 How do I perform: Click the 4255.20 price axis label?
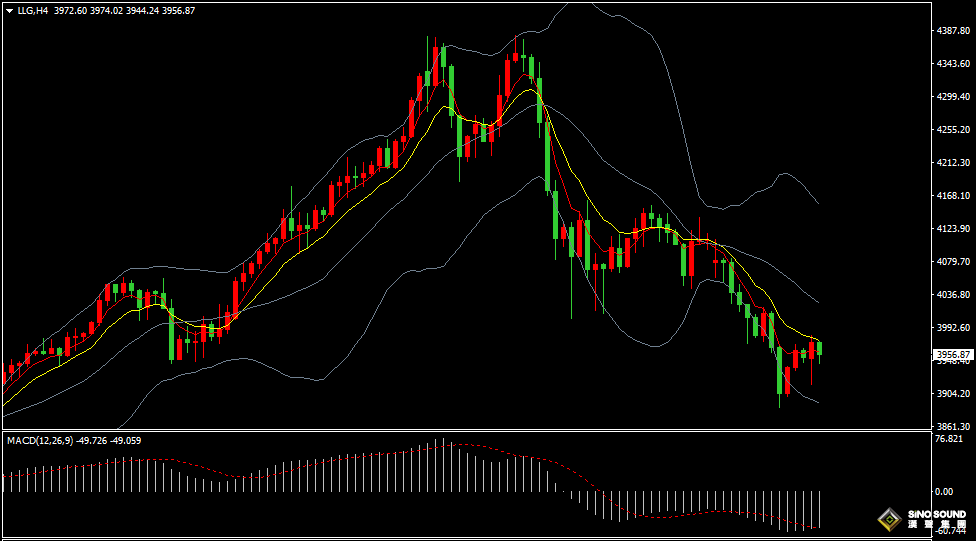point(952,130)
